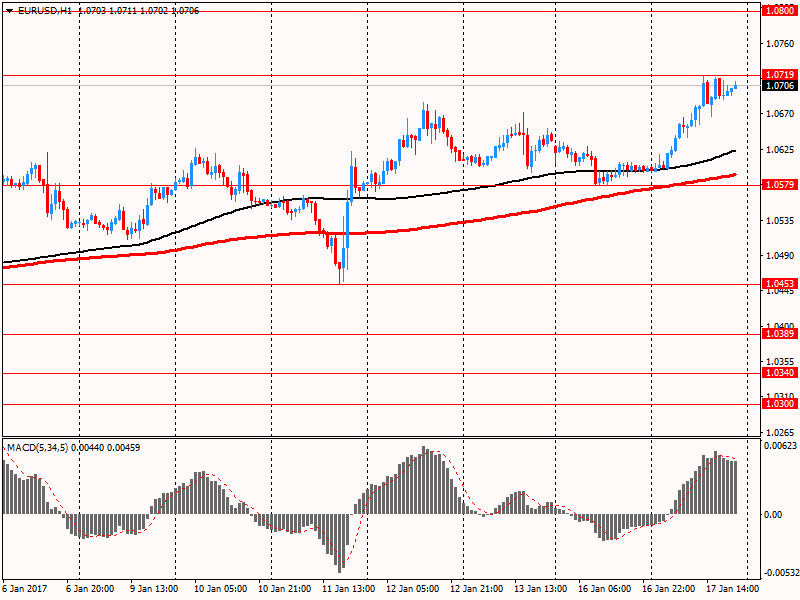Click the 6 Jan 2017 time axis label
The width and height of the screenshot is (800, 600).
[x=24, y=589]
